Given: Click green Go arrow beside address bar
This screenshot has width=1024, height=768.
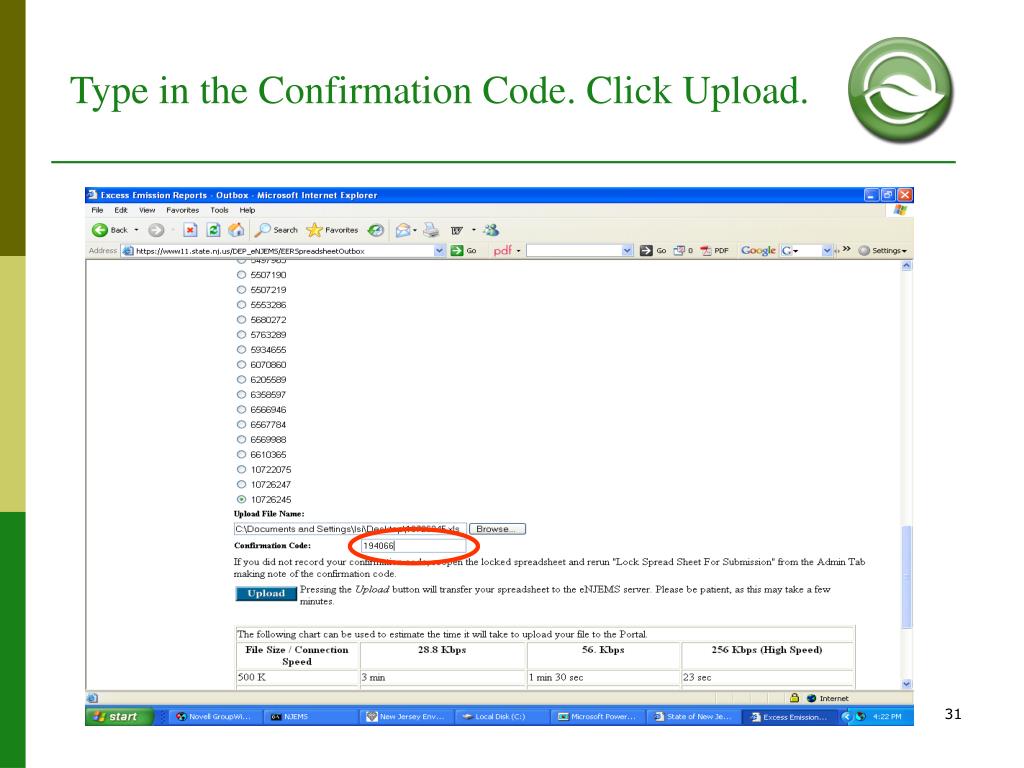Looking at the screenshot, I should pyautogui.click(x=456, y=251).
